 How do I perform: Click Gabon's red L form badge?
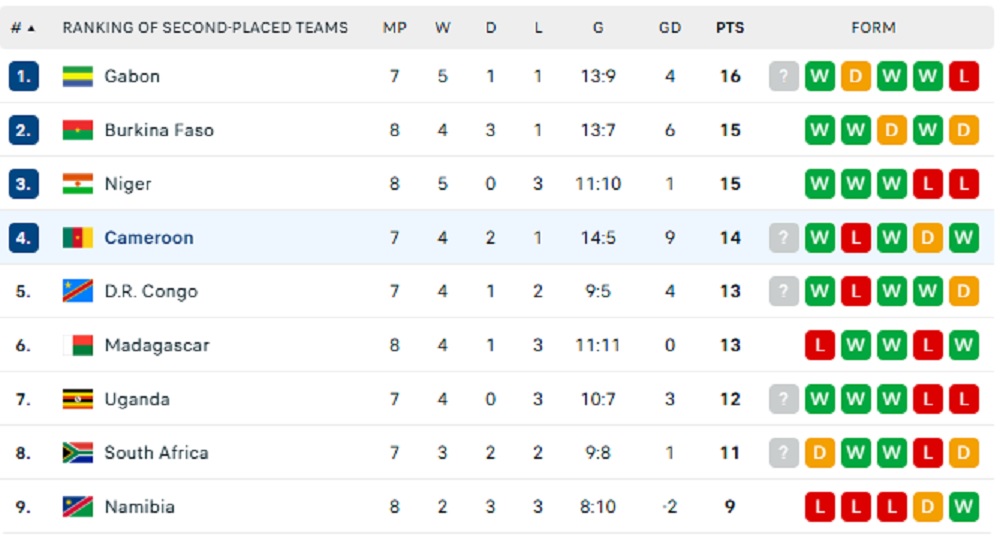coord(964,76)
